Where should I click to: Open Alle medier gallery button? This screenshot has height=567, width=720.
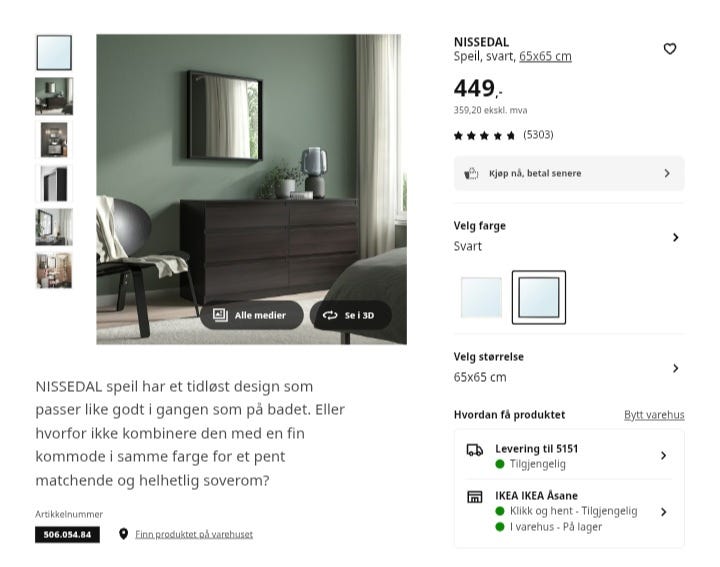251,315
